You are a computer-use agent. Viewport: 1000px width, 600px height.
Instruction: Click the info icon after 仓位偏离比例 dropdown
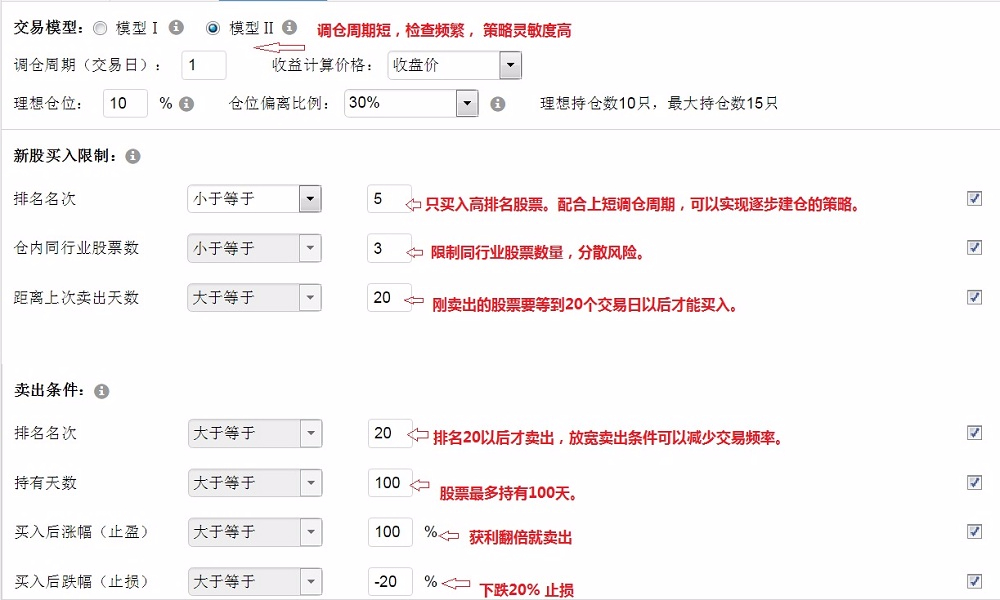click(498, 103)
